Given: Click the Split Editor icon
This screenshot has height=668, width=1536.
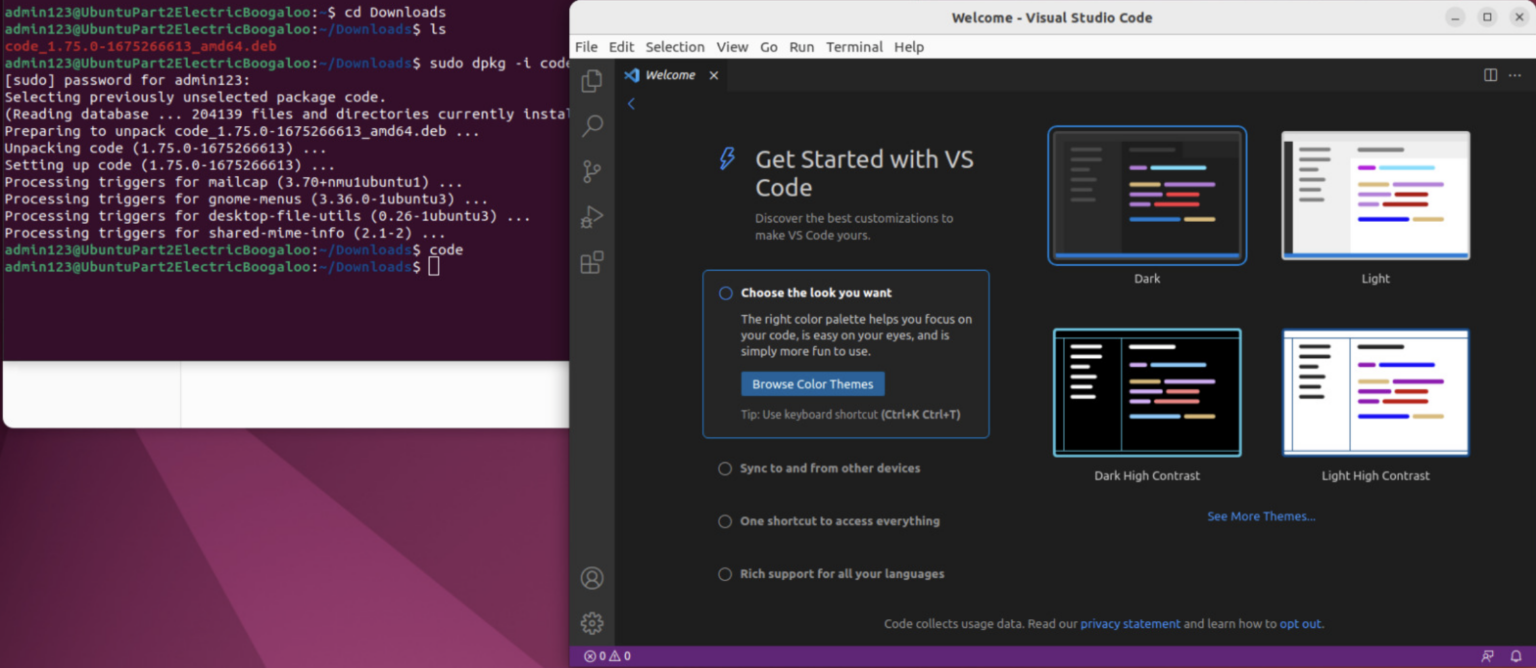Looking at the screenshot, I should (1490, 75).
